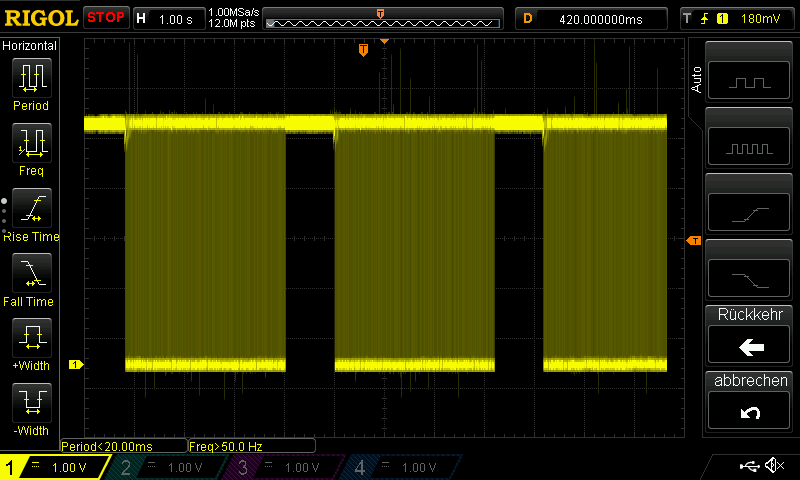Click the USB connection status icon
The height and width of the screenshot is (480, 800).
pos(749,465)
